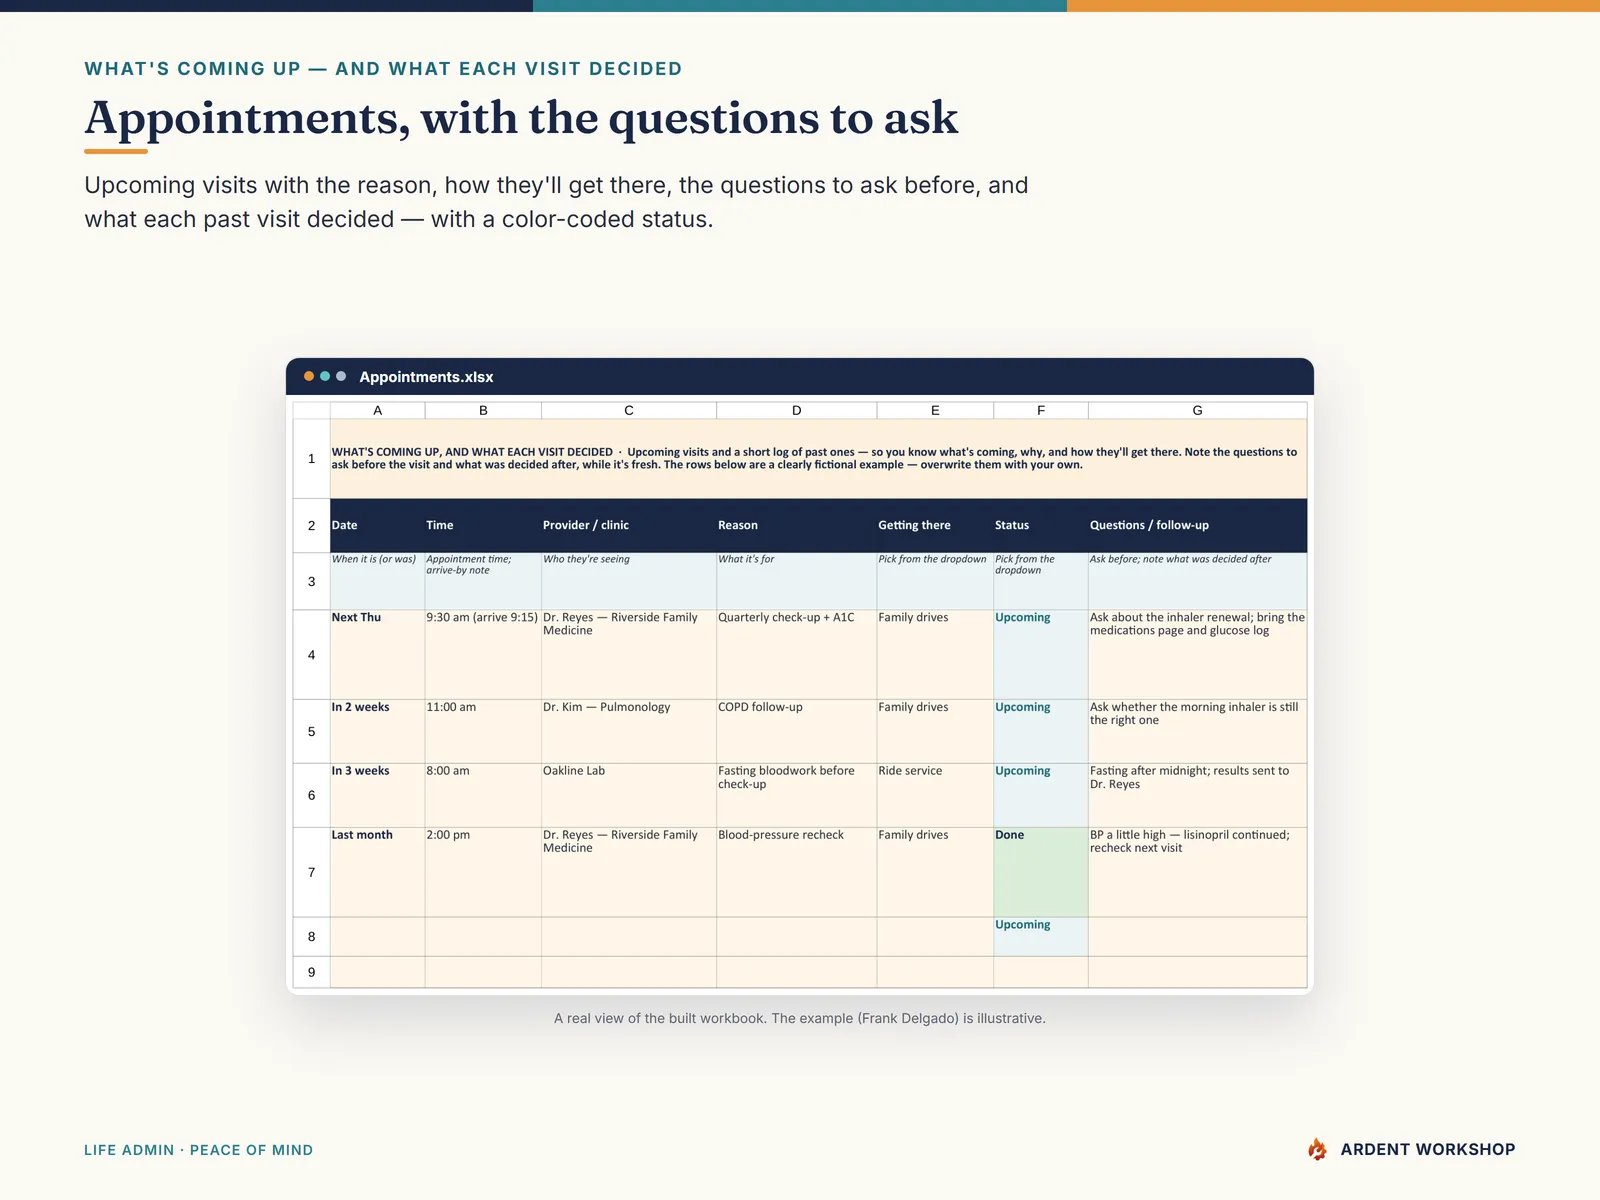Open the Upcoming status dropdown in row 8
The image size is (1600, 1200).
[1041, 936]
